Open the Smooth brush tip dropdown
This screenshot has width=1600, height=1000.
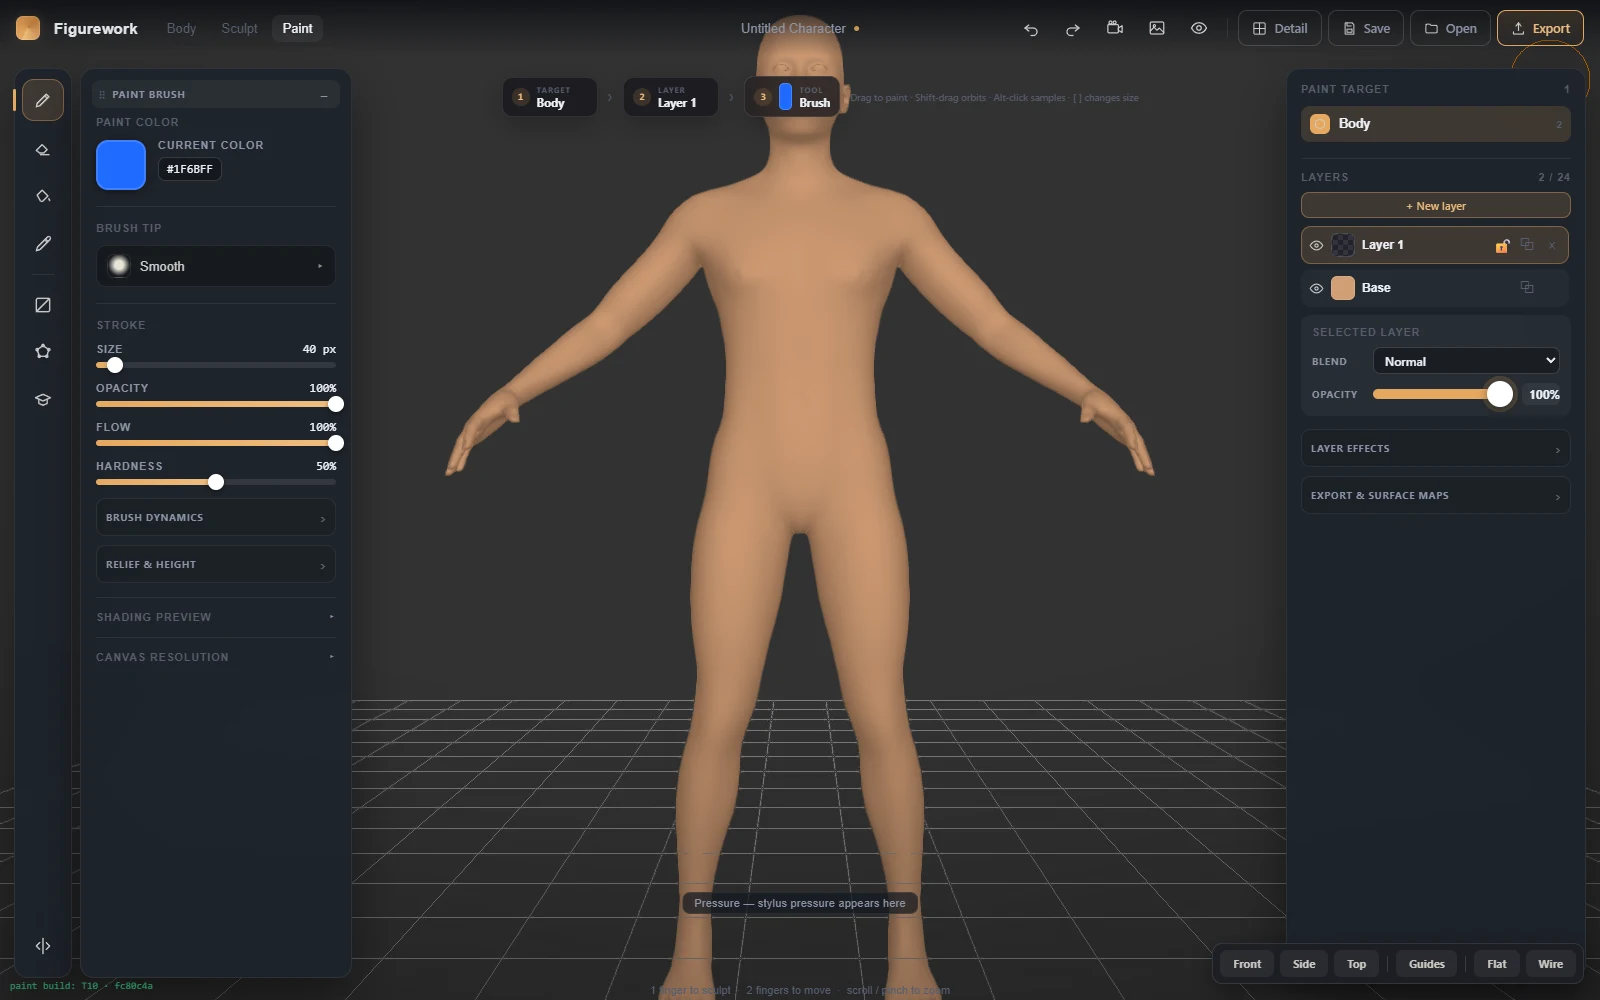coord(216,266)
